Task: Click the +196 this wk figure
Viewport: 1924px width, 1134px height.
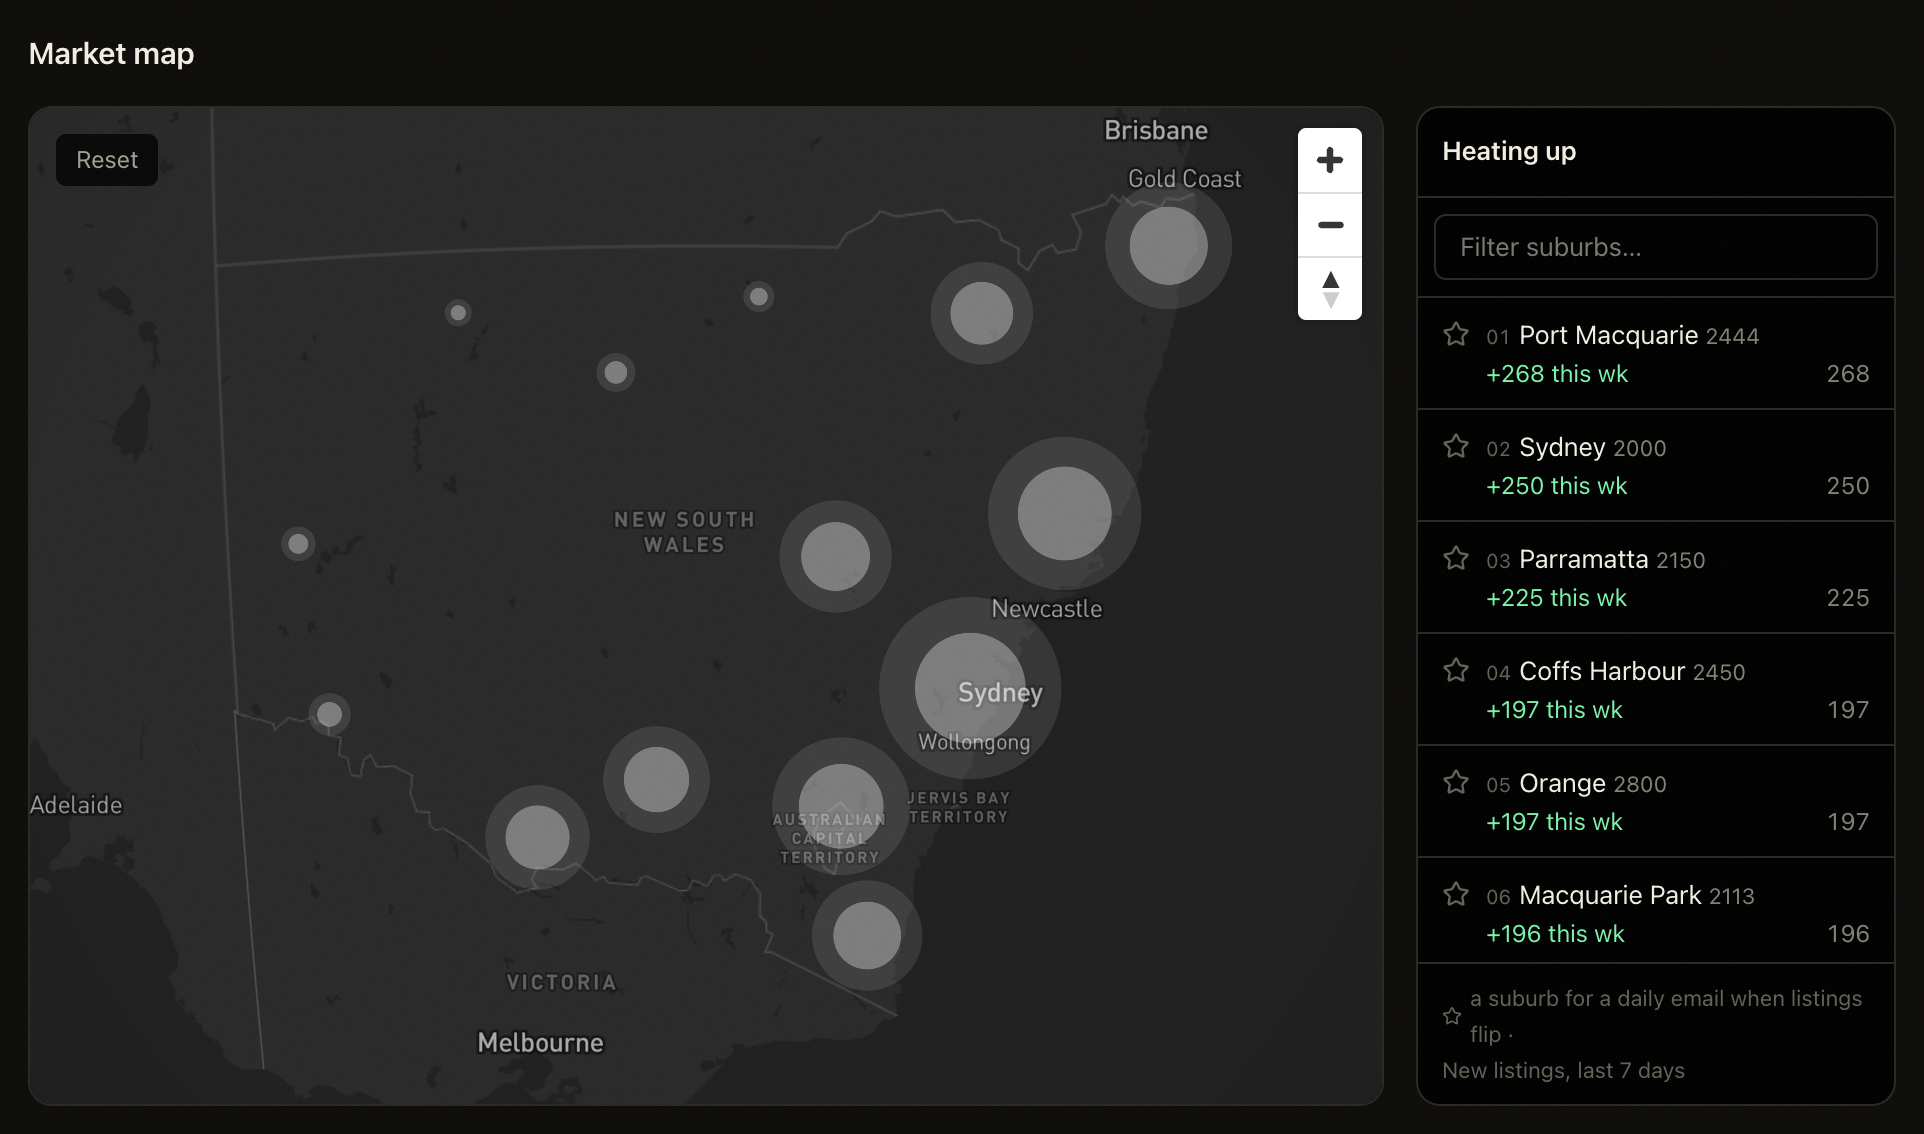Action: [1555, 934]
